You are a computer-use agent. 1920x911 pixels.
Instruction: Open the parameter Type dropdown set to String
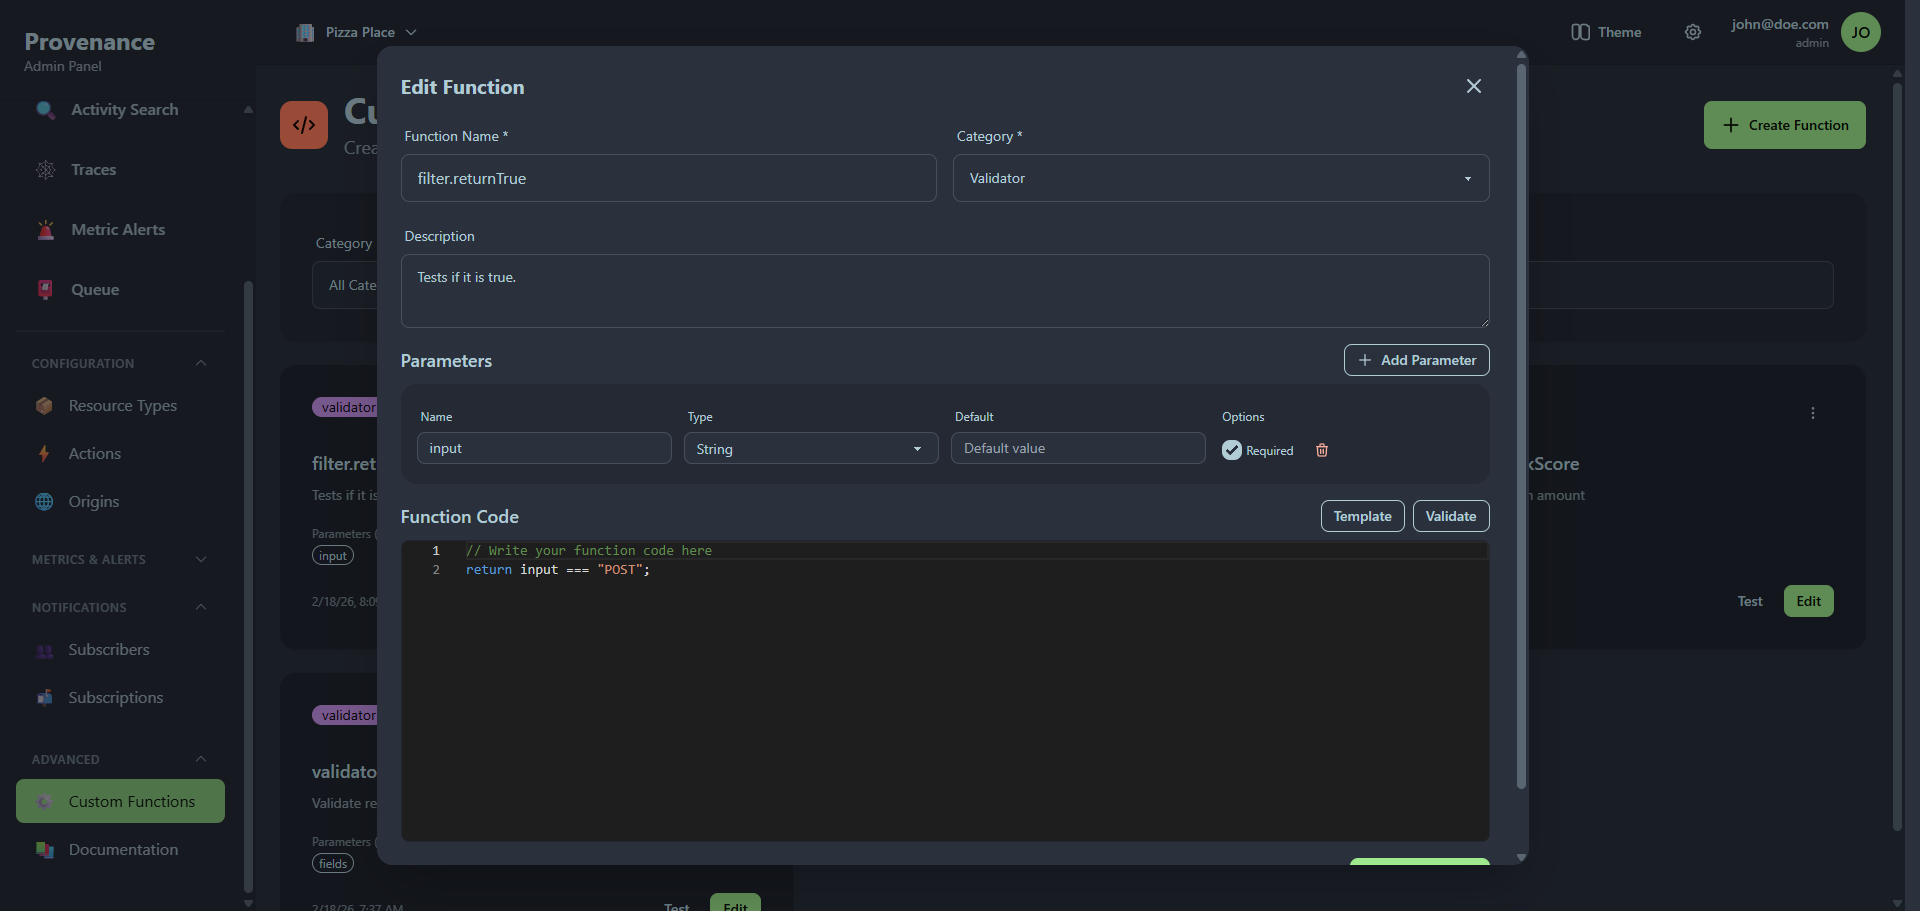pyautogui.click(x=810, y=448)
